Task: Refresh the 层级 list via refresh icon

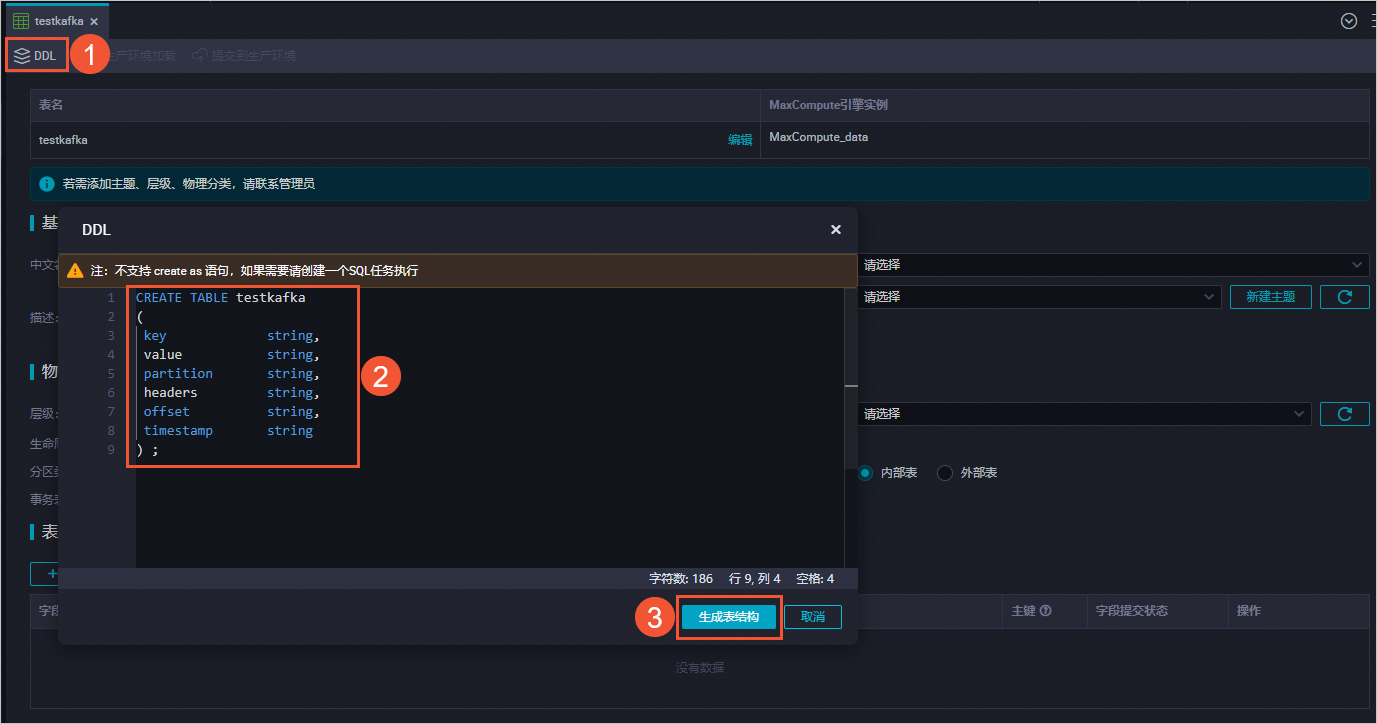Action: (x=1345, y=414)
